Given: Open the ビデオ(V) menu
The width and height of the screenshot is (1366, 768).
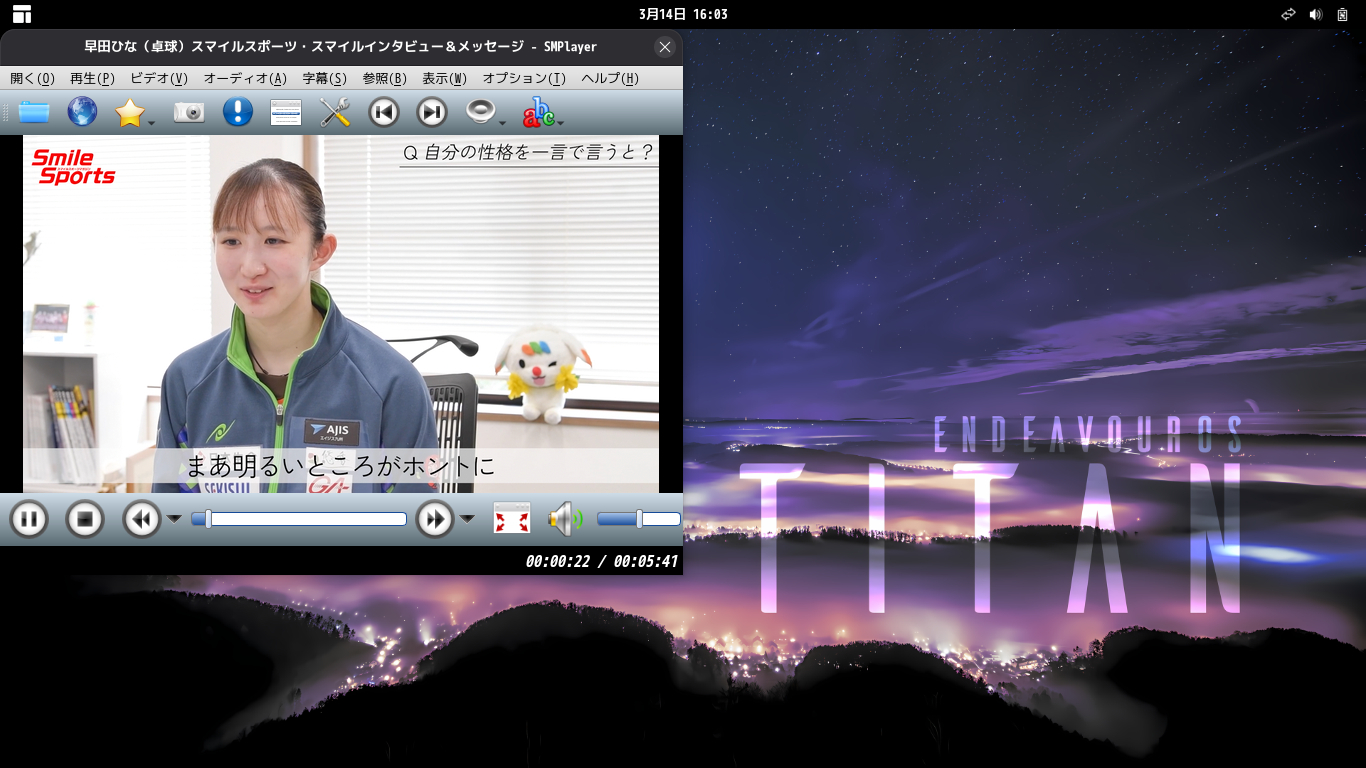Looking at the screenshot, I should click(159, 78).
